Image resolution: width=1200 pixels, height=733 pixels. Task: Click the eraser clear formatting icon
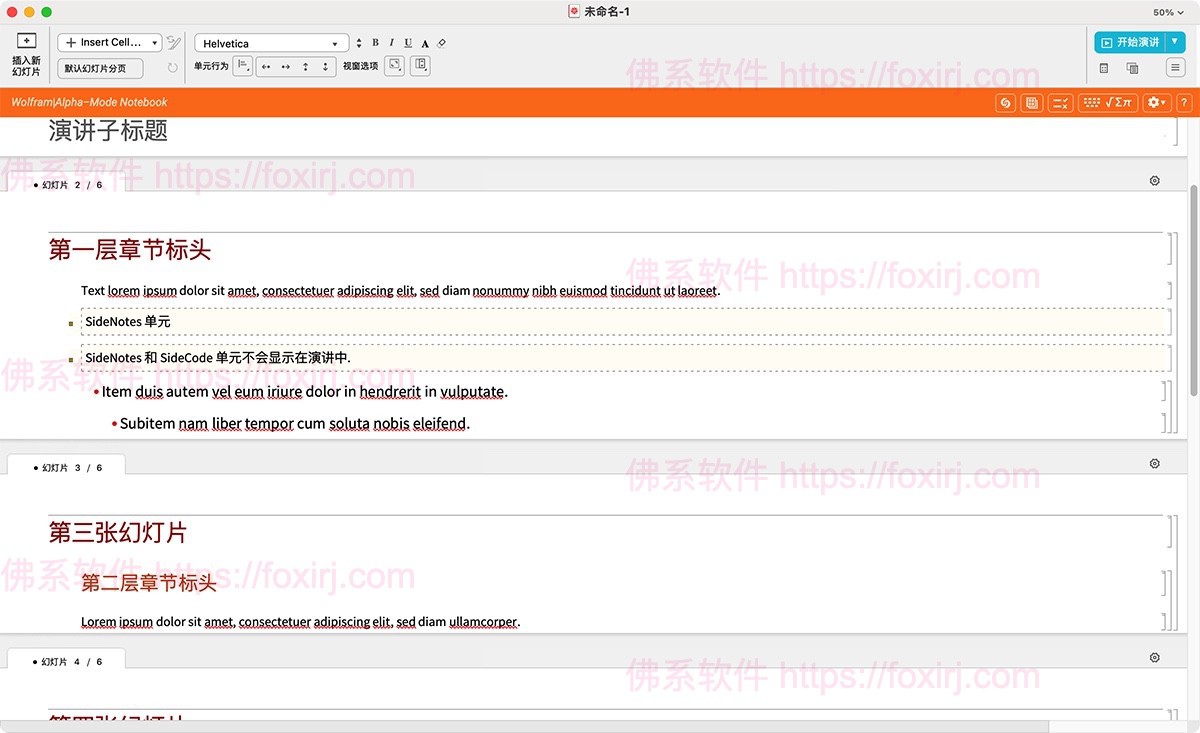pos(442,43)
